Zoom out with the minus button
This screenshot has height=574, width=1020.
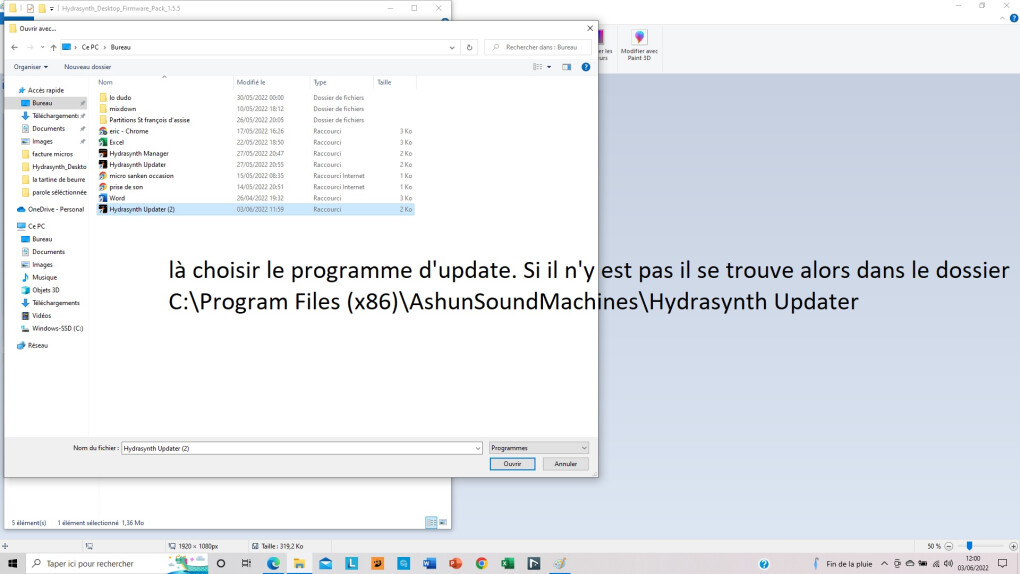coord(948,546)
